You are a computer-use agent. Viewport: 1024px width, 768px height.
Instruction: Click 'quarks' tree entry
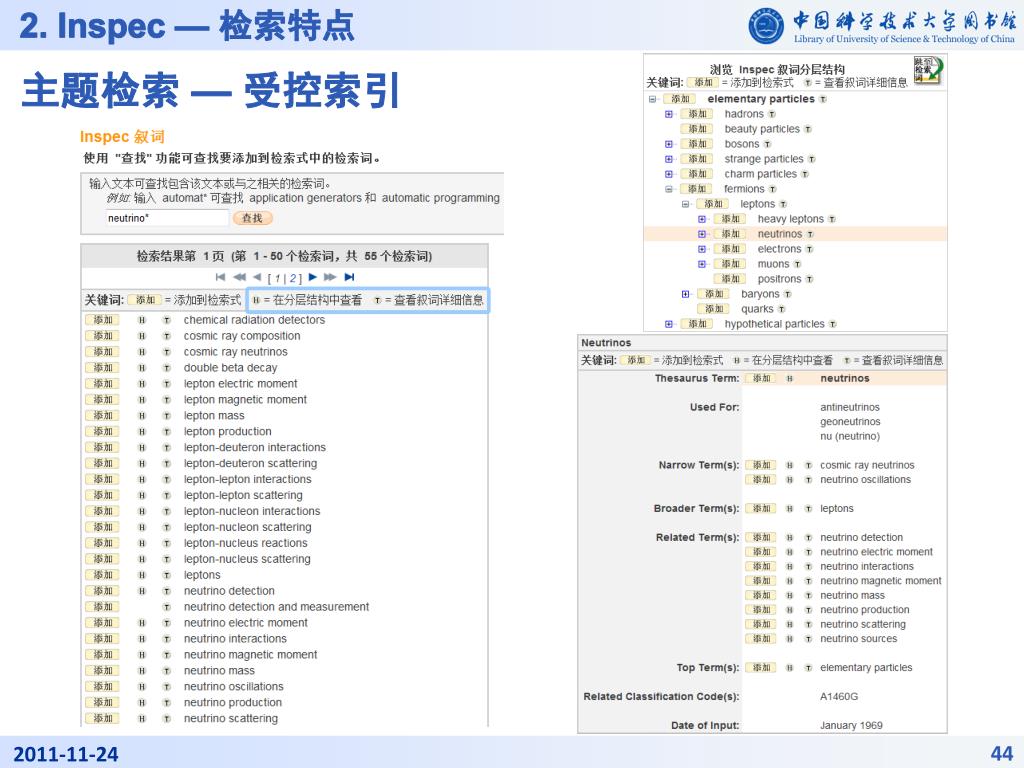point(757,310)
